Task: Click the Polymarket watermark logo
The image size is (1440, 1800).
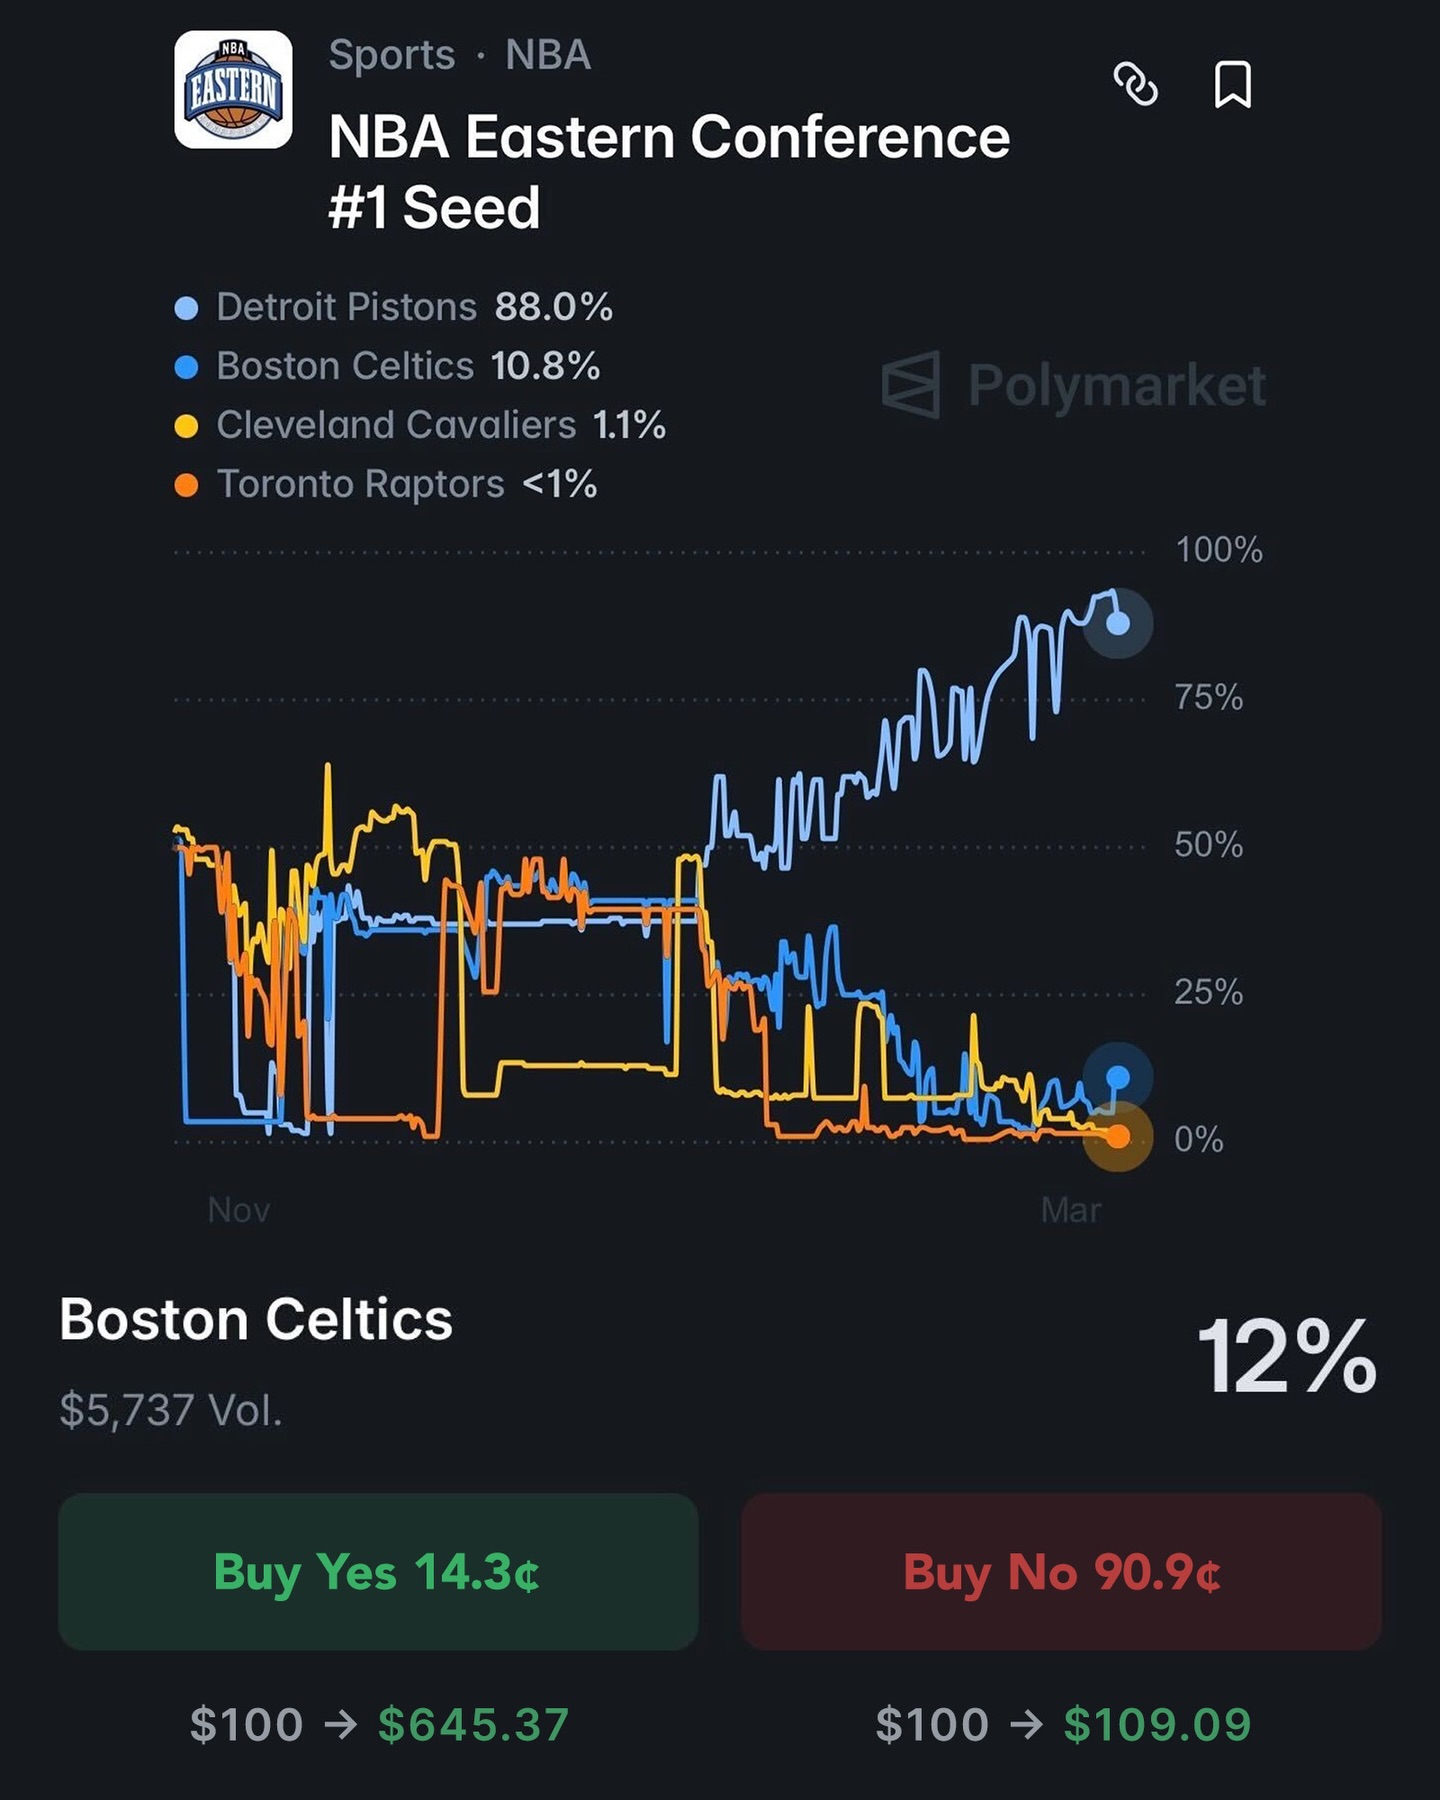Action: coord(1074,385)
